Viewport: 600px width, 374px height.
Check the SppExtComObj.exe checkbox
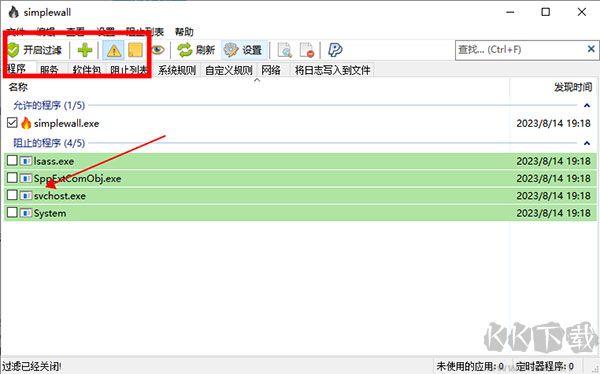point(12,178)
